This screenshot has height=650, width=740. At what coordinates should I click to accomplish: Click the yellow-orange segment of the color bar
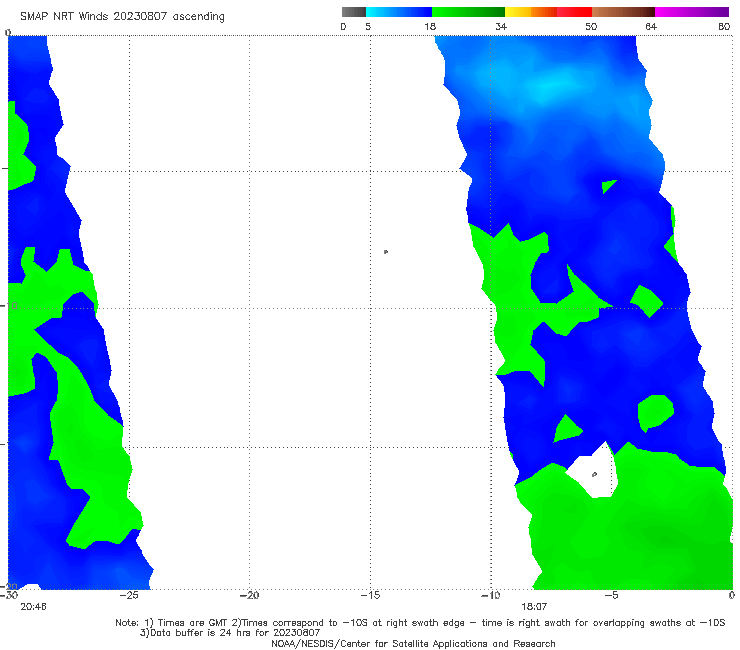pyautogui.click(x=530, y=12)
